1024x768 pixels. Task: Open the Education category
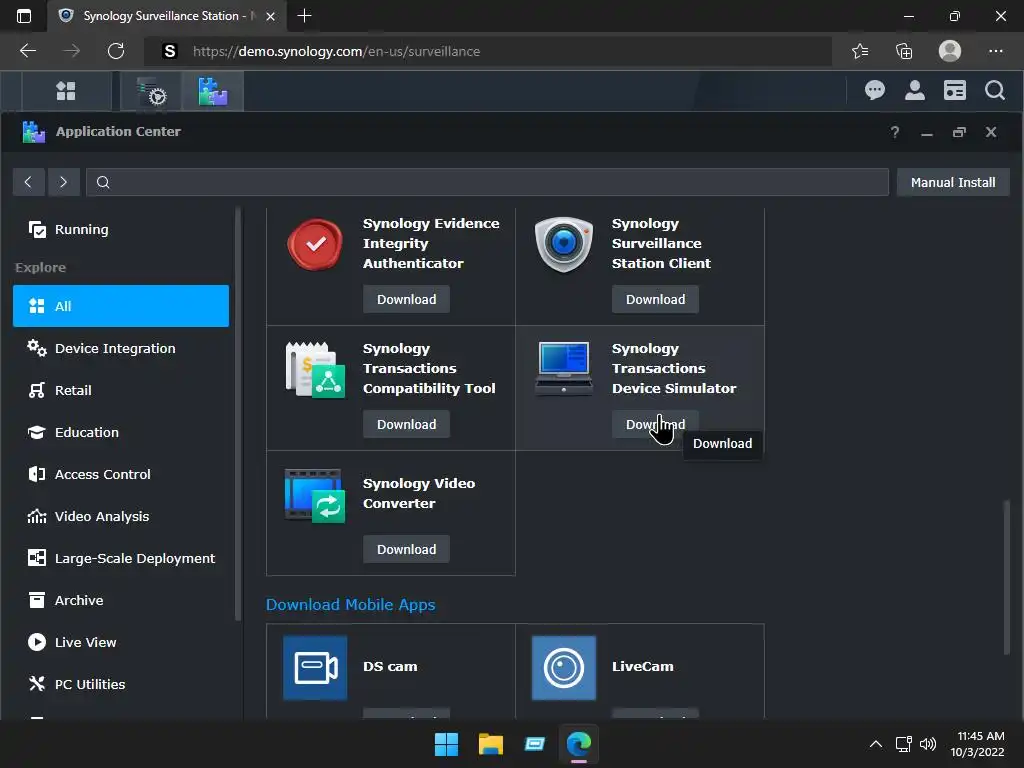click(x=121, y=432)
